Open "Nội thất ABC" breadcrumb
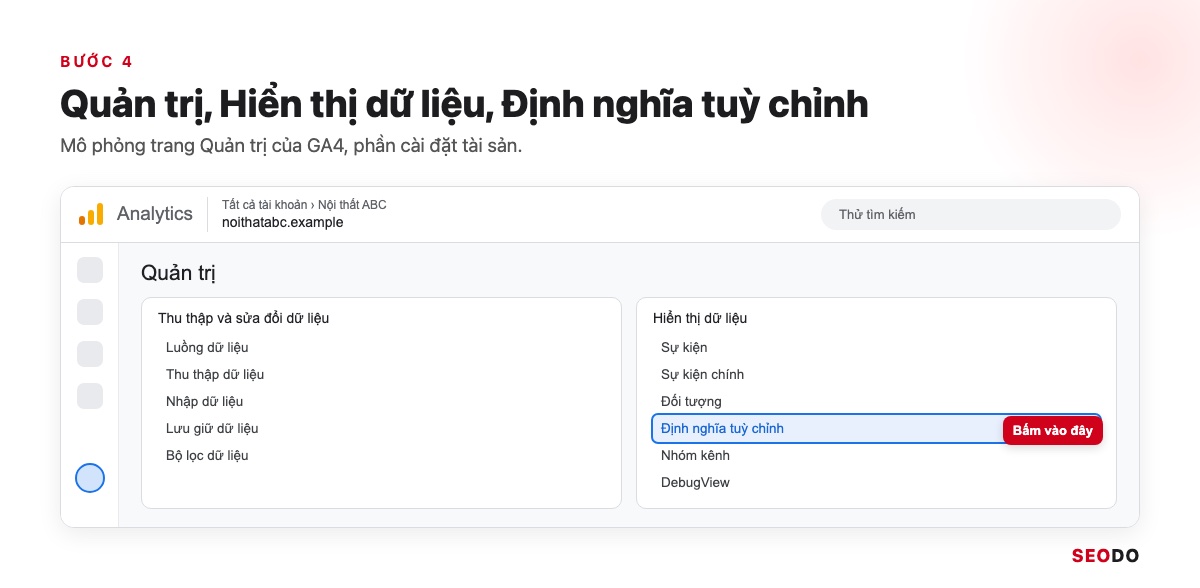The image size is (1200, 588). 352,205
